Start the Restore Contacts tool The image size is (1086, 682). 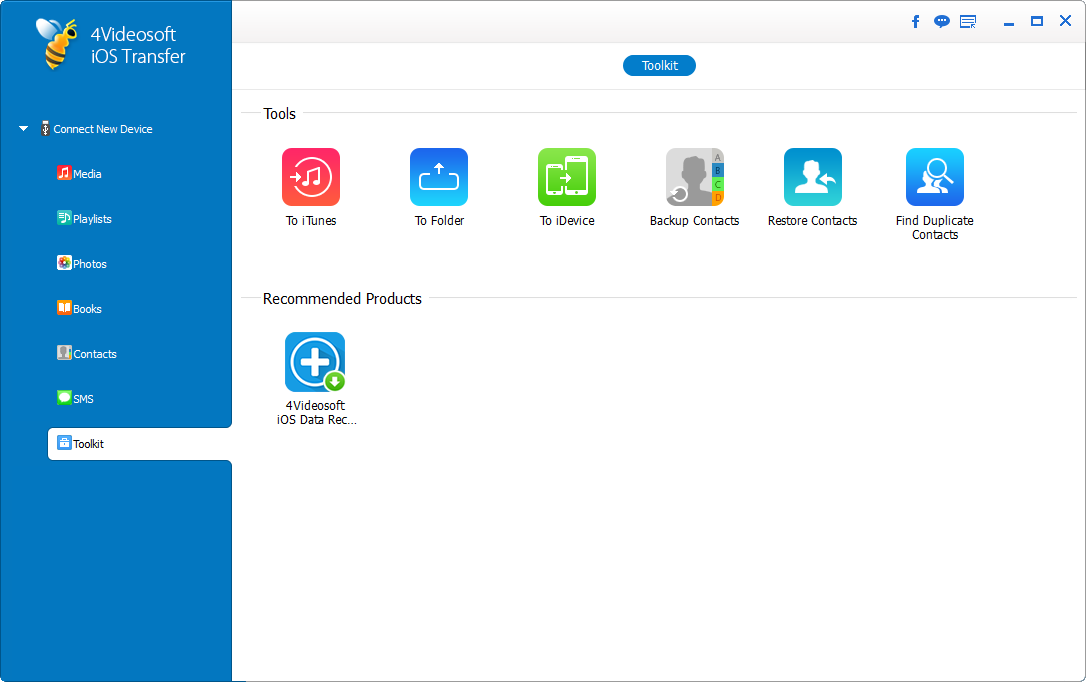(x=812, y=177)
